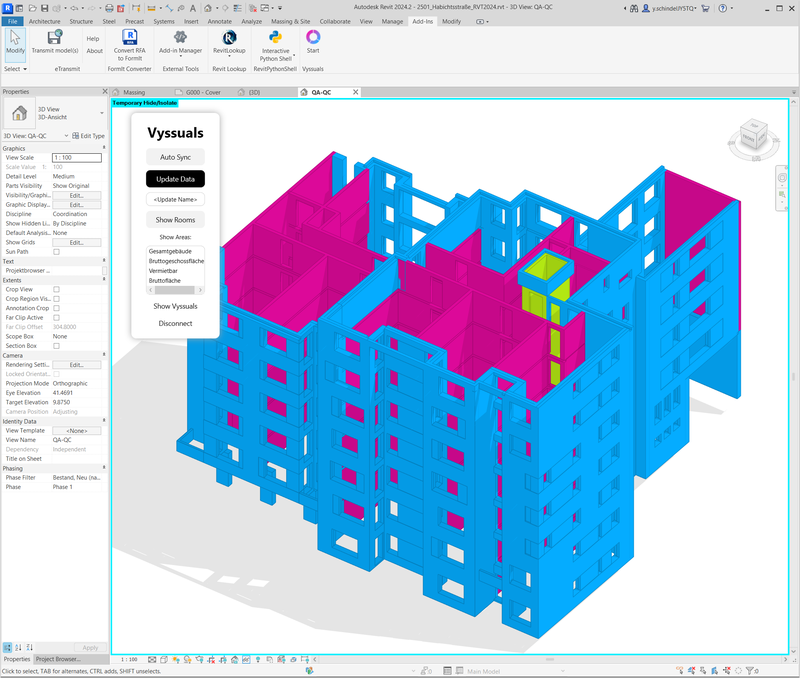This screenshot has height=678, width=800.
Task: Click the Show Areas list horizontal scrollbar
Action: (x=175, y=290)
